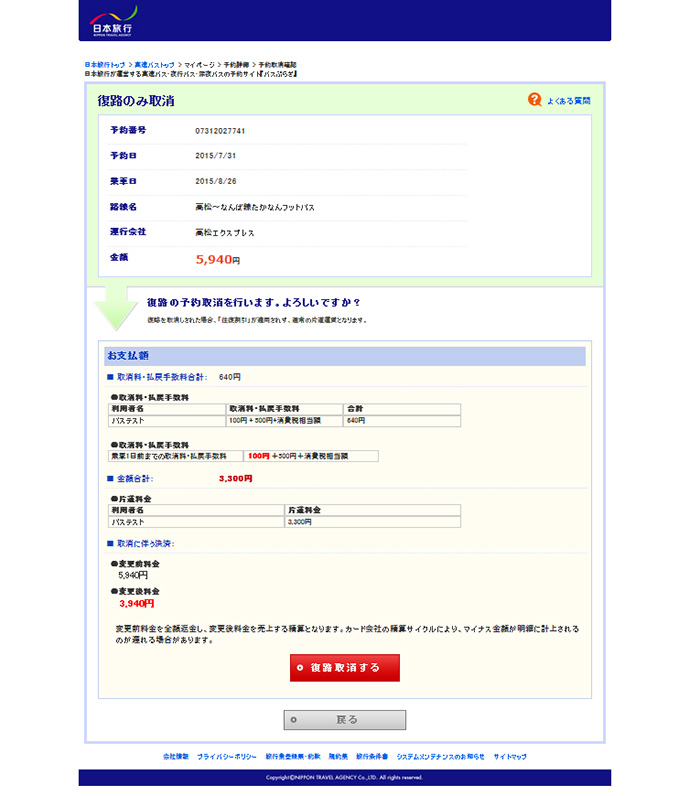The width and height of the screenshot is (700, 796).
Task: Click the 旅行条件書 footer link
Action: pos(372,757)
